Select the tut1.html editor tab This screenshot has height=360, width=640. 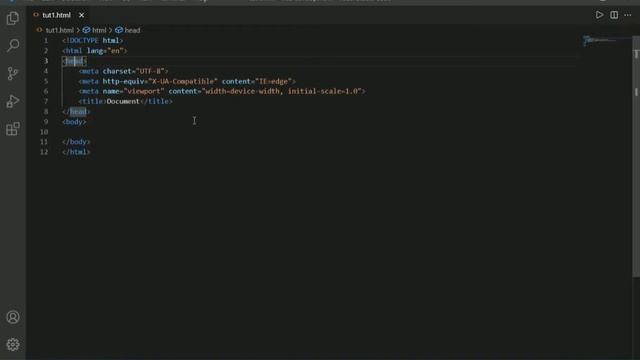pos(56,15)
